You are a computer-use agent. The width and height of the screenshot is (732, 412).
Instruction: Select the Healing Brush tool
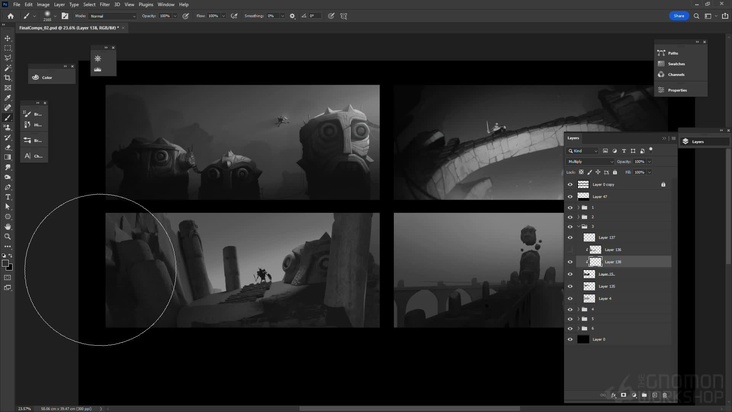(7, 108)
